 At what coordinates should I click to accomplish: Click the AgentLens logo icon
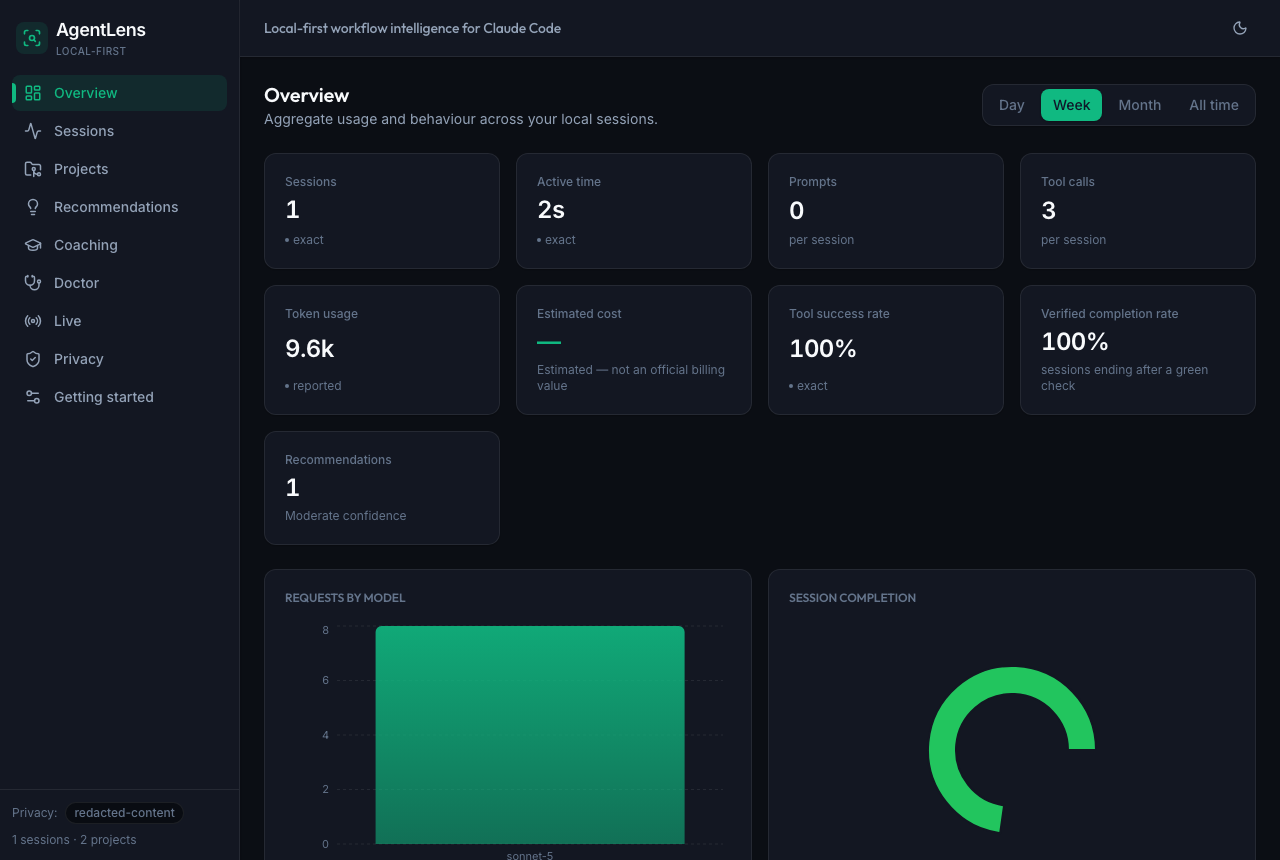(x=32, y=38)
